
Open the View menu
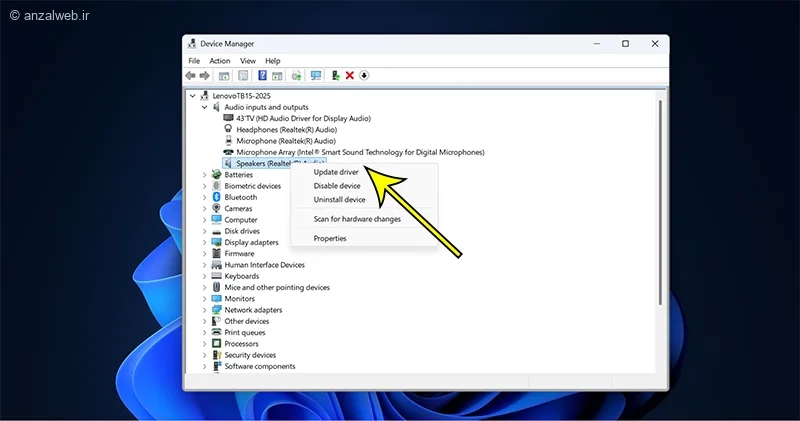point(247,61)
